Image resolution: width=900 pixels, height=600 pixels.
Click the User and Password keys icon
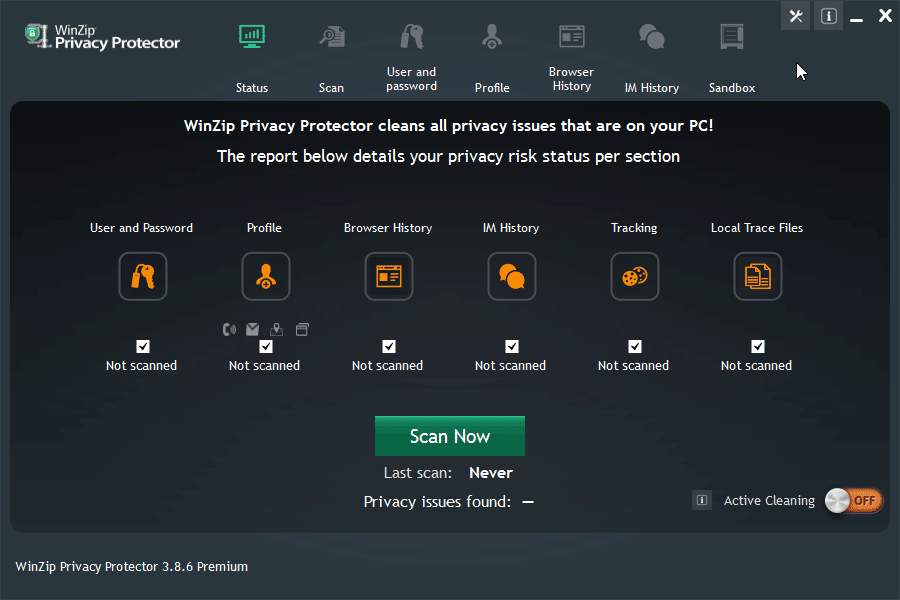click(x=143, y=276)
